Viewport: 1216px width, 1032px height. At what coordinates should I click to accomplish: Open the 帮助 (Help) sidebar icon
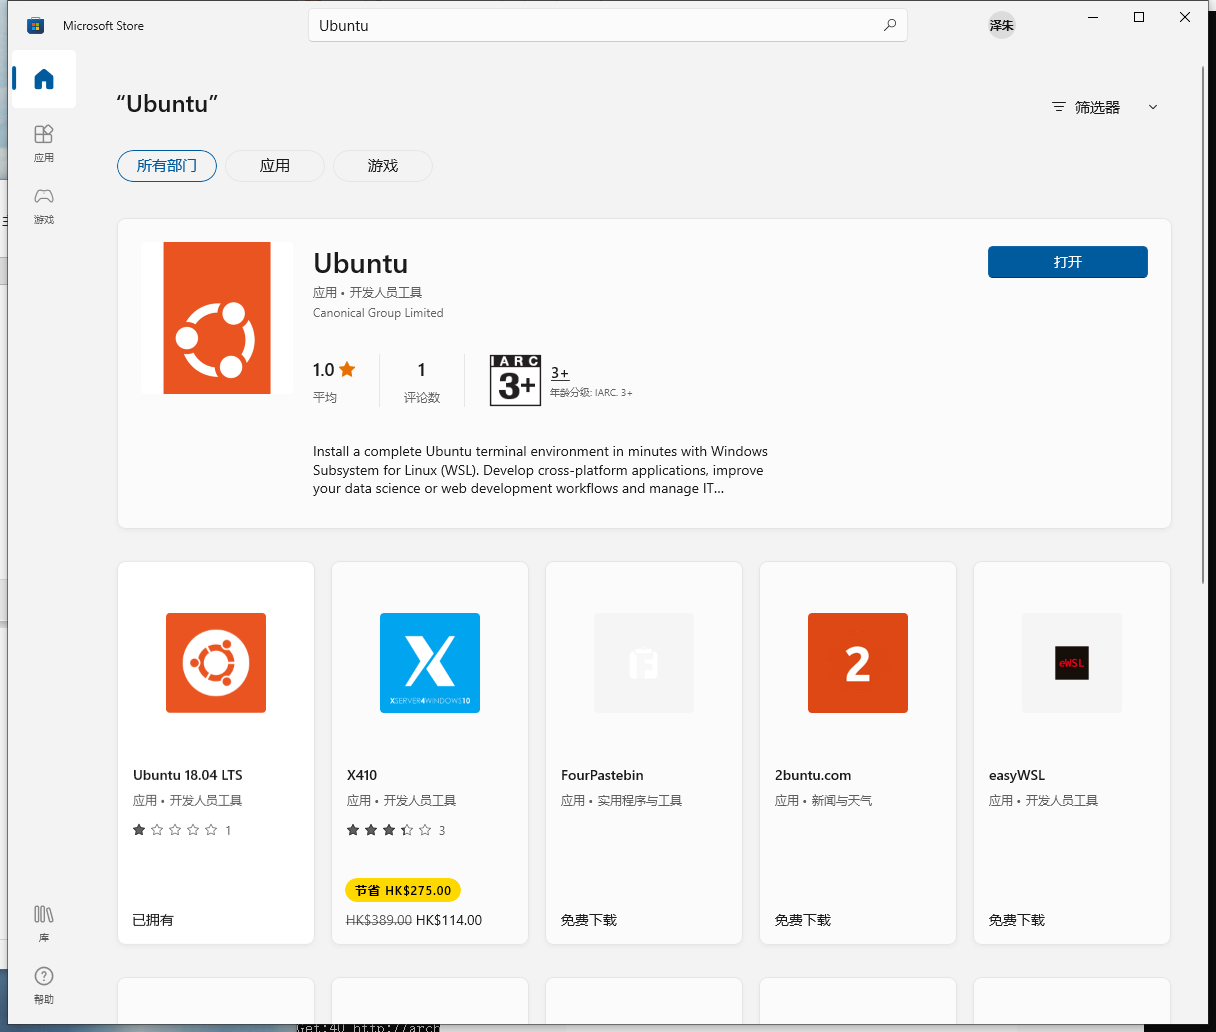(x=44, y=985)
